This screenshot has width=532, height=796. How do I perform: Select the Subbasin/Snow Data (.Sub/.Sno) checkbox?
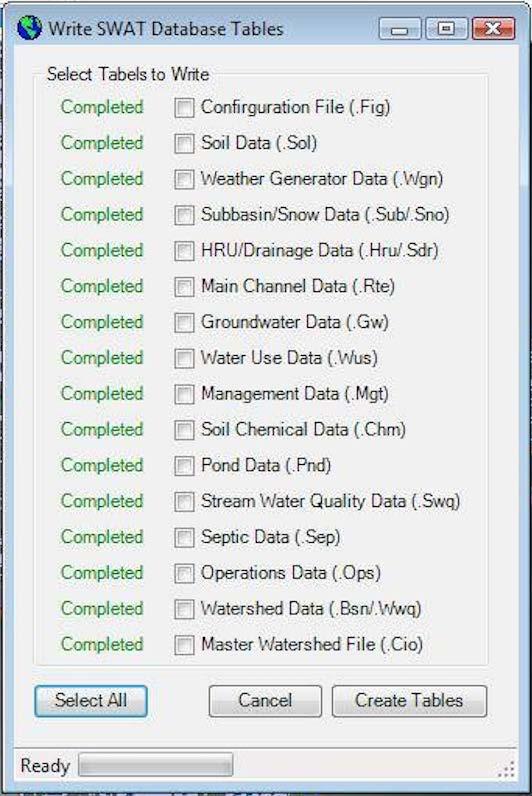184,215
